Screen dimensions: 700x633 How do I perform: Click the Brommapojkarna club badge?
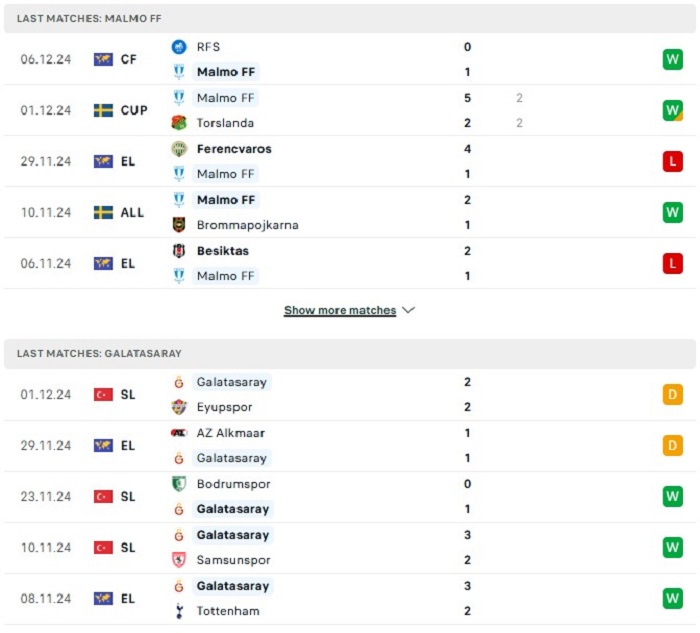coord(179,225)
